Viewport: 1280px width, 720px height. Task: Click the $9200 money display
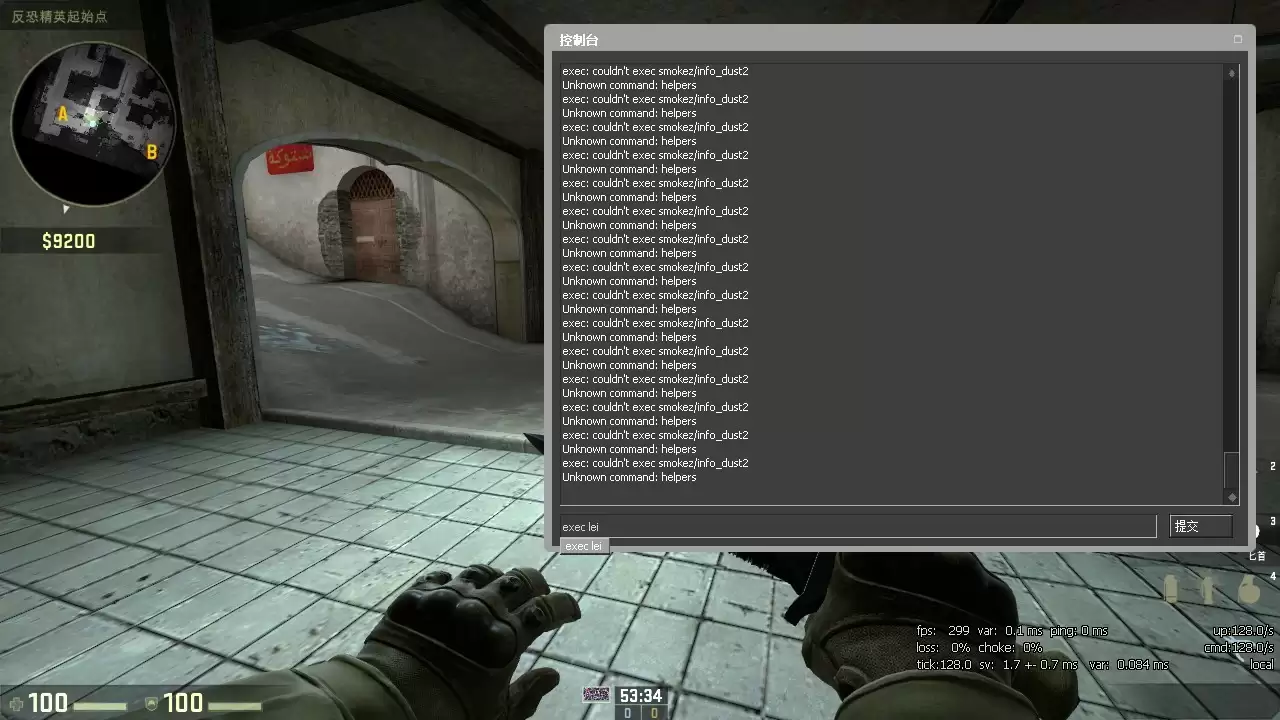click(x=69, y=241)
